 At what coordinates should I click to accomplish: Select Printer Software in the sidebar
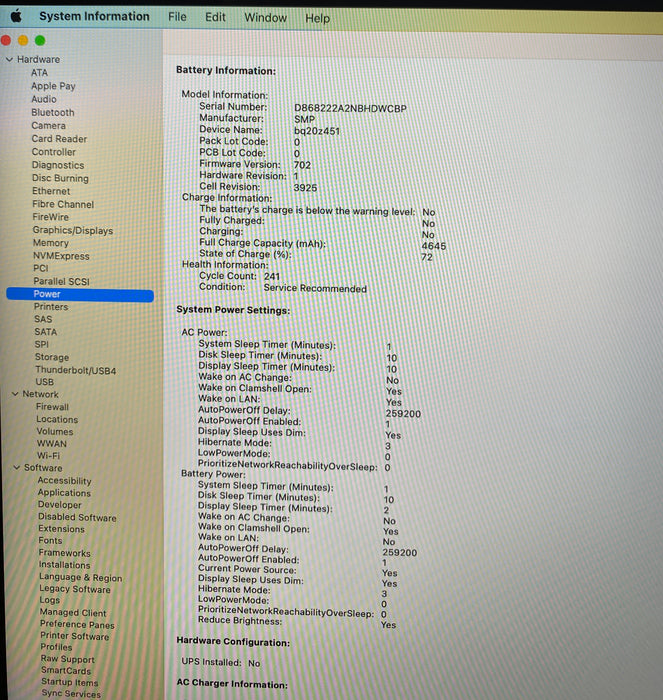click(75, 636)
